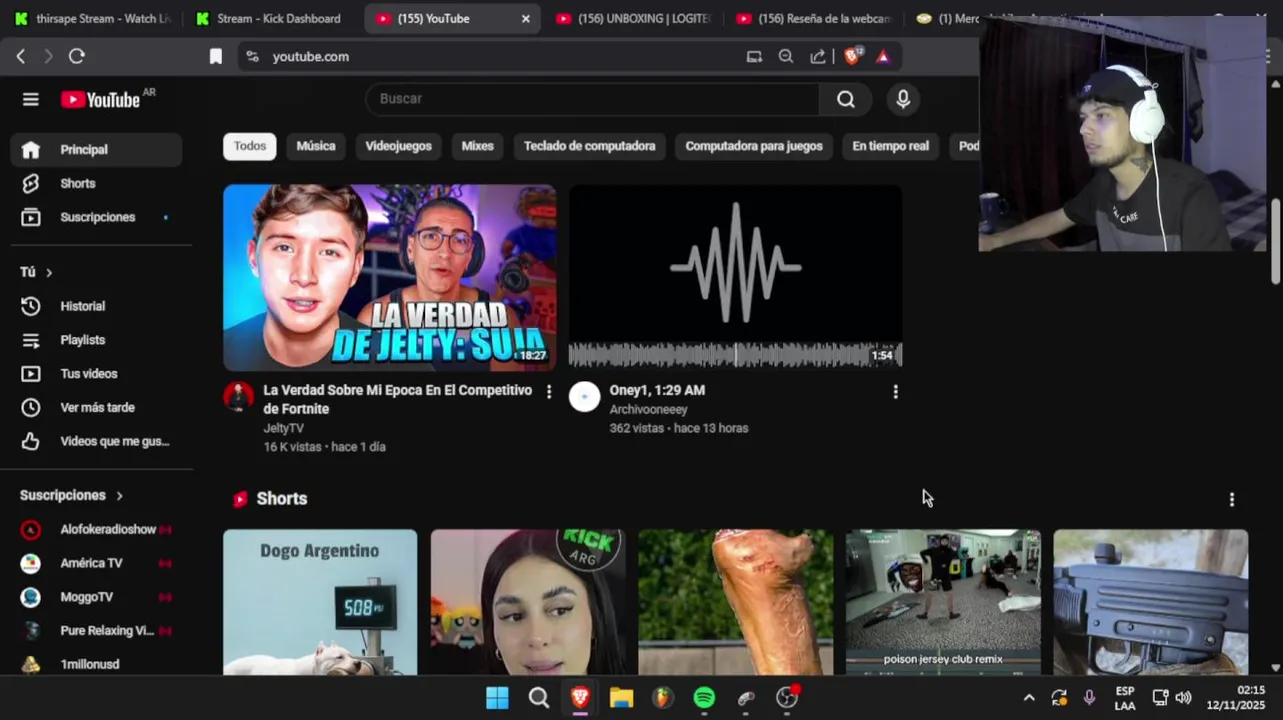Viewport: 1283px width, 720px height.
Task: Open Videos que me gustan in the sidebar
Action: coord(96,441)
